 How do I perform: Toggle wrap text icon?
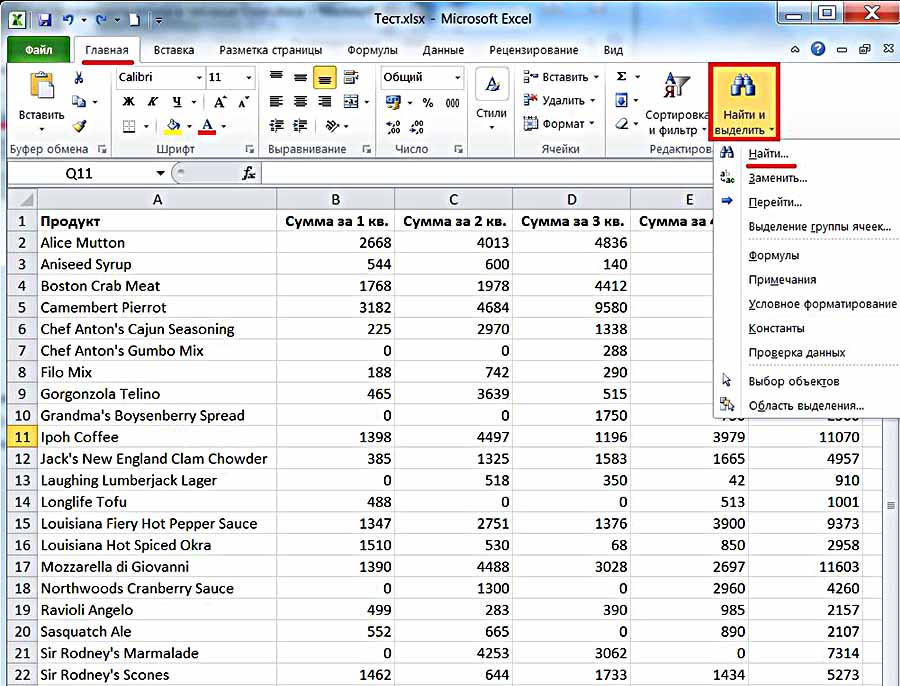(351, 77)
